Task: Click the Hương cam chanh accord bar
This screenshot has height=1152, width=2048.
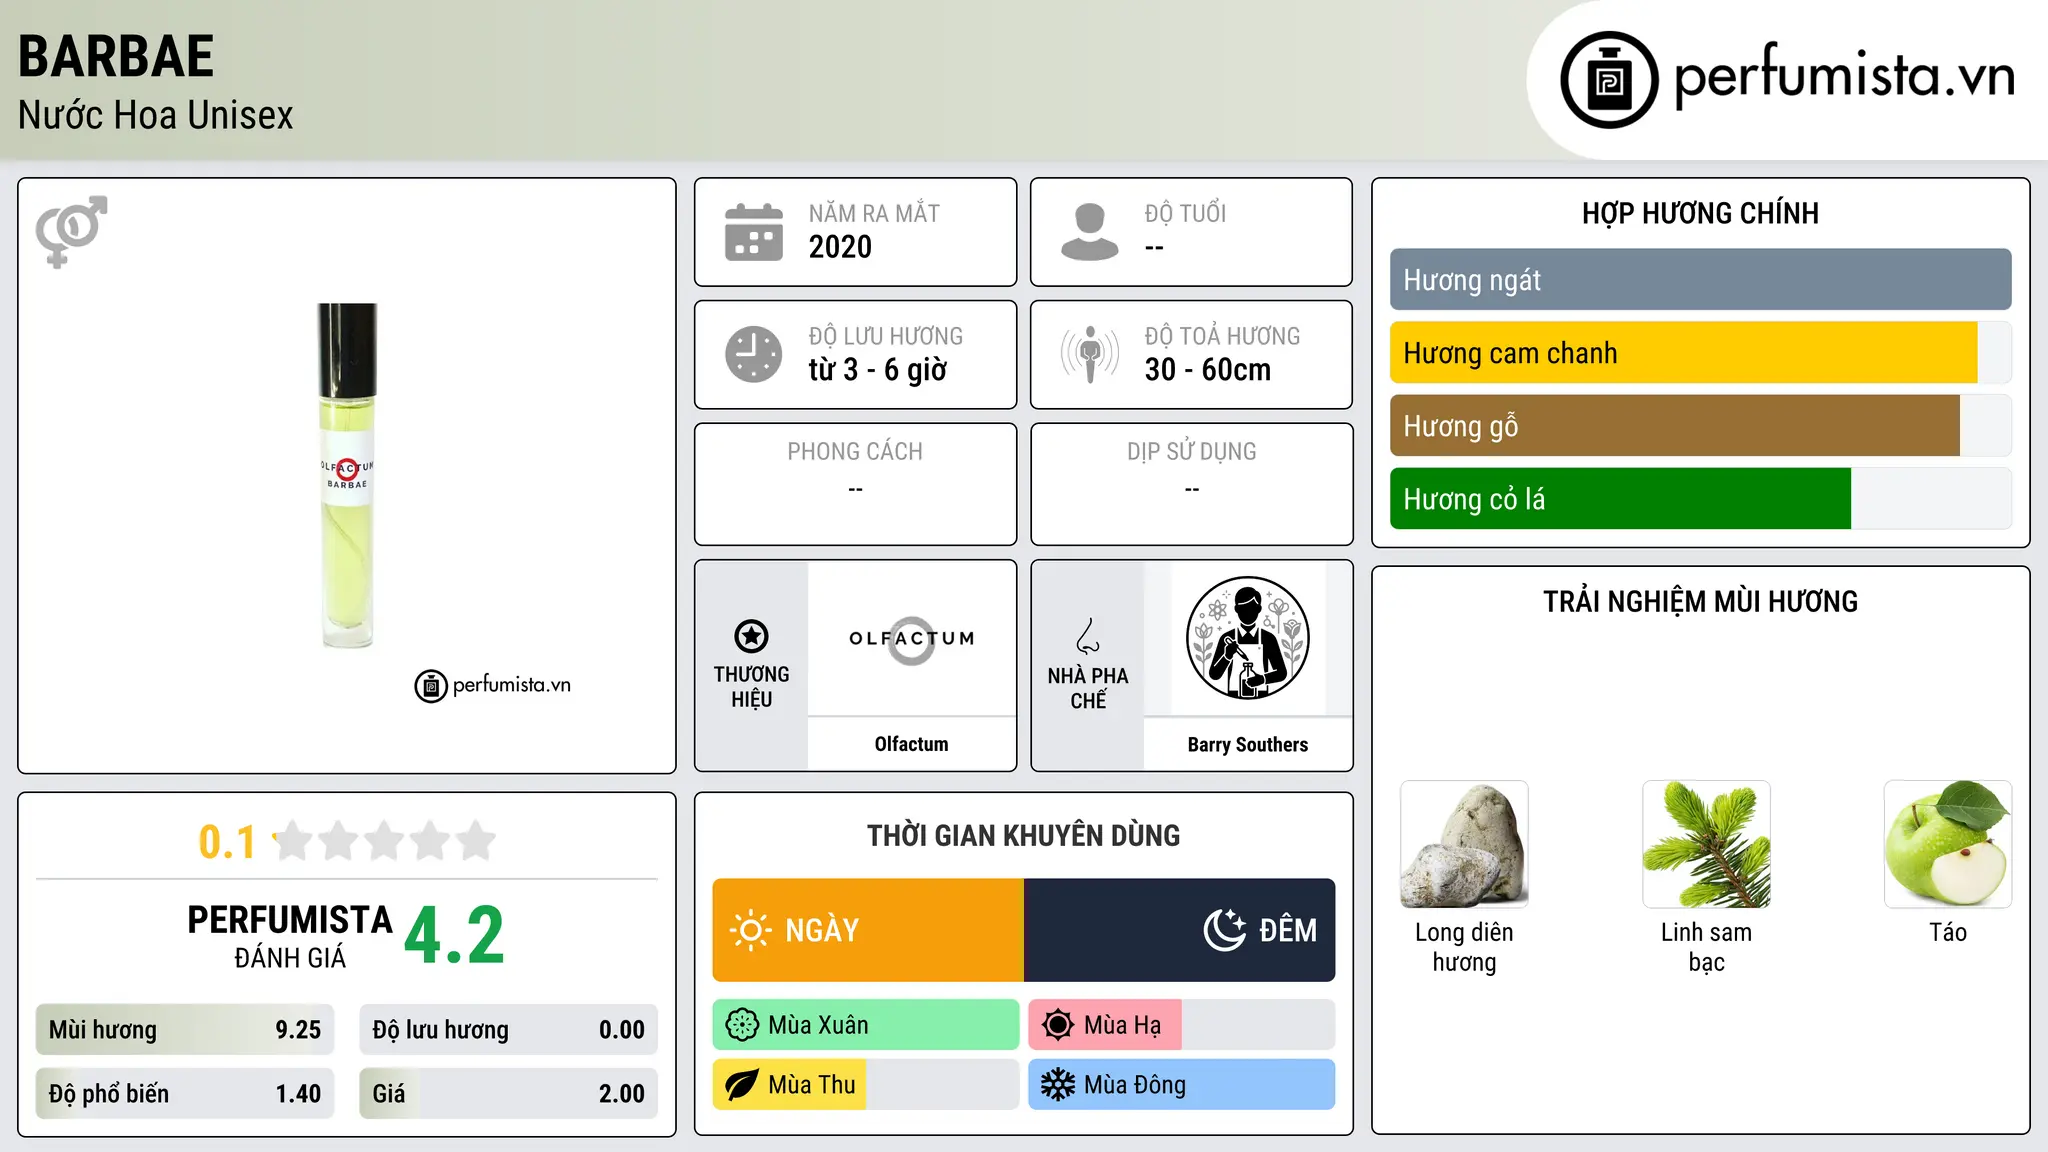Action: (1700, 352)
